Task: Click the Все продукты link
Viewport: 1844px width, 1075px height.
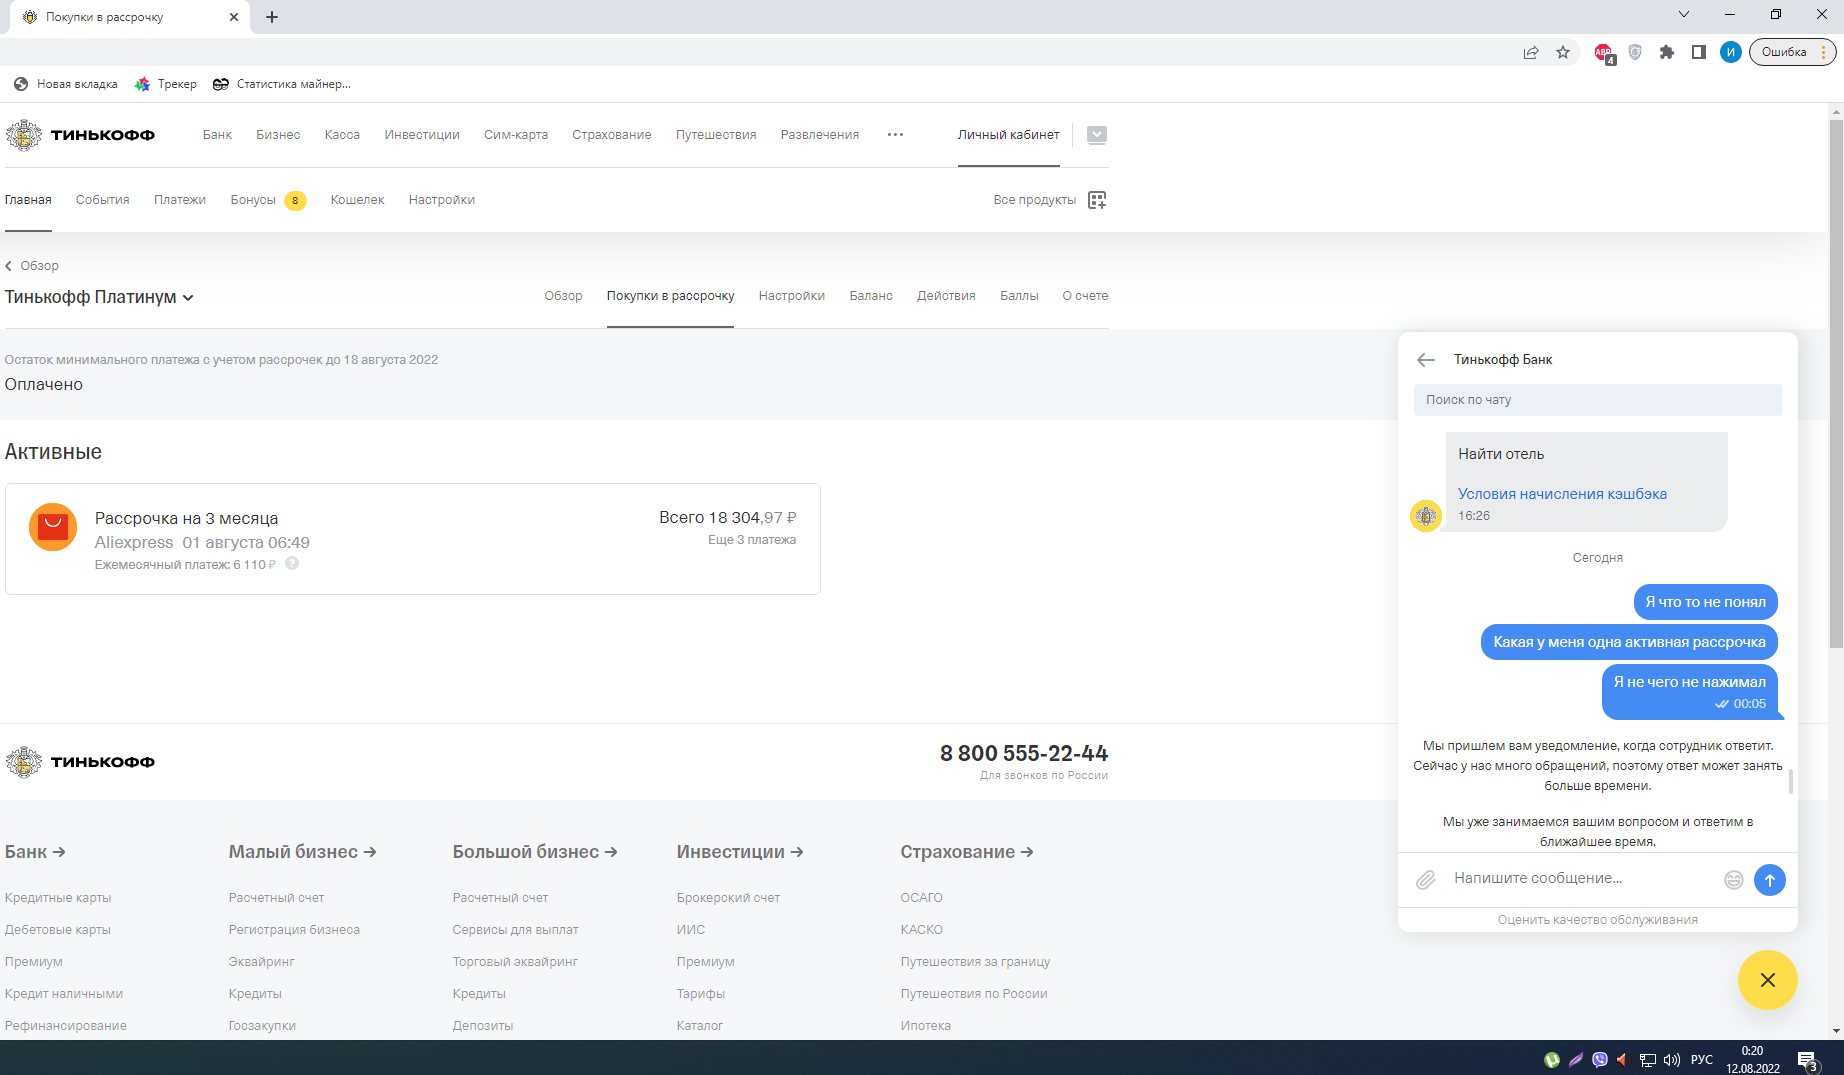Action: [1034, 200]
